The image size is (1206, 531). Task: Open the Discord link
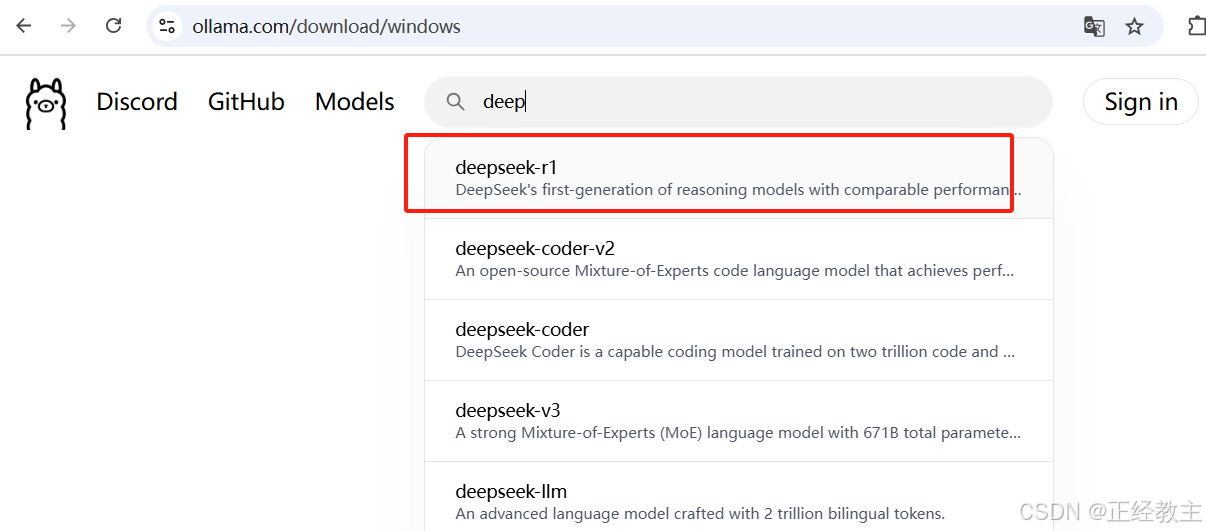click(137, 102)
